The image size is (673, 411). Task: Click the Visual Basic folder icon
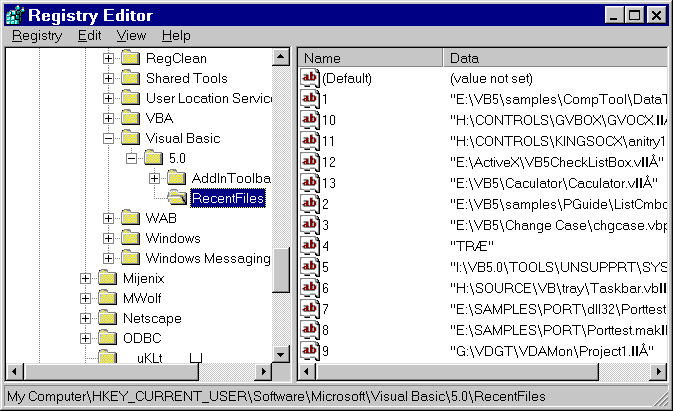tap(130, 138)
